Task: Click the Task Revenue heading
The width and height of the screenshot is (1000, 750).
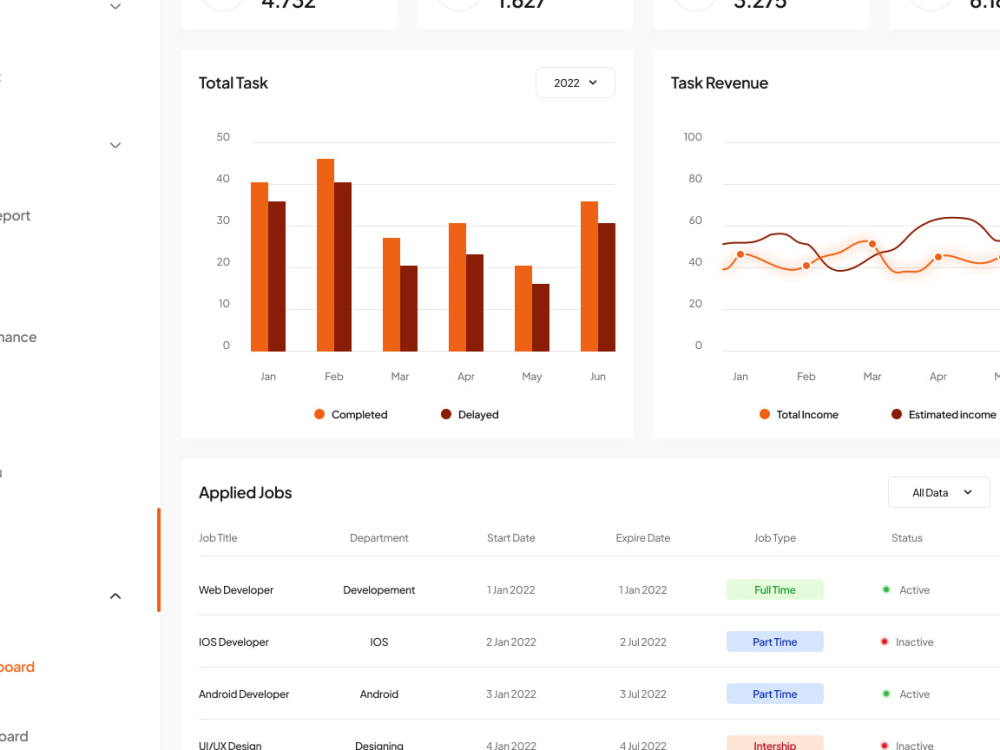Action: [719, 83]
